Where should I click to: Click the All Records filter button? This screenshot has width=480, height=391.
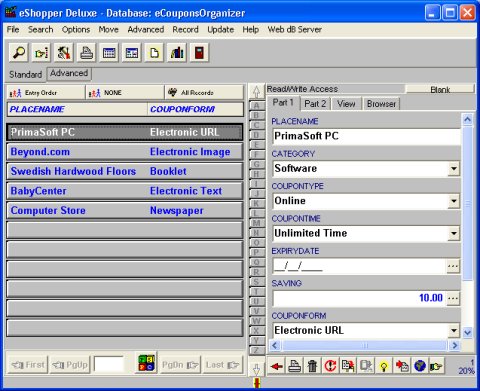coord(204,93)
